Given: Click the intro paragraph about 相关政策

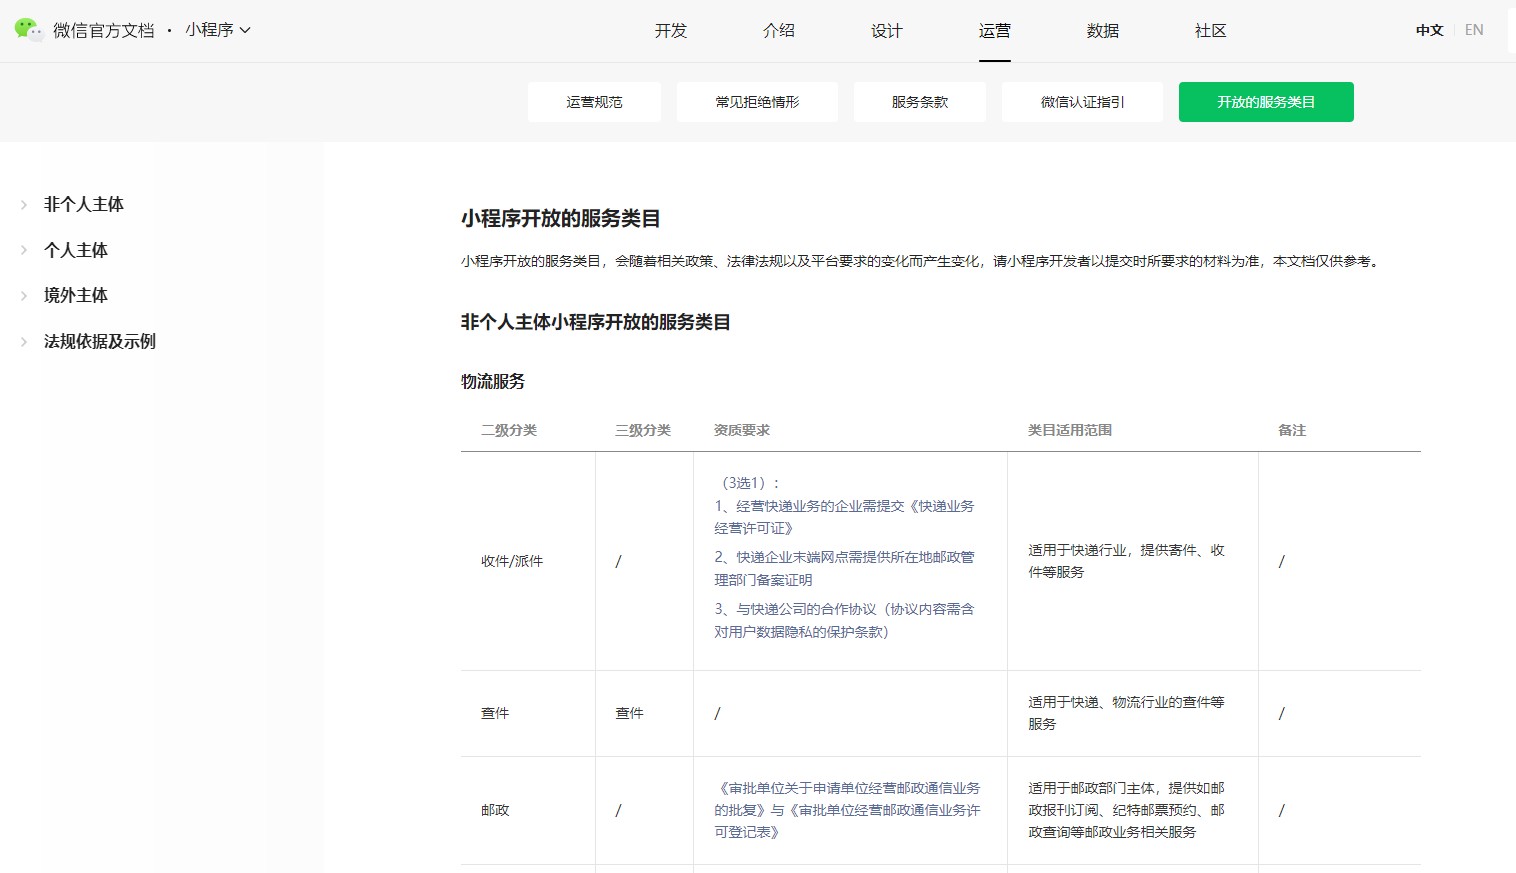Looking at the screenshot, I should coord(922,261).
